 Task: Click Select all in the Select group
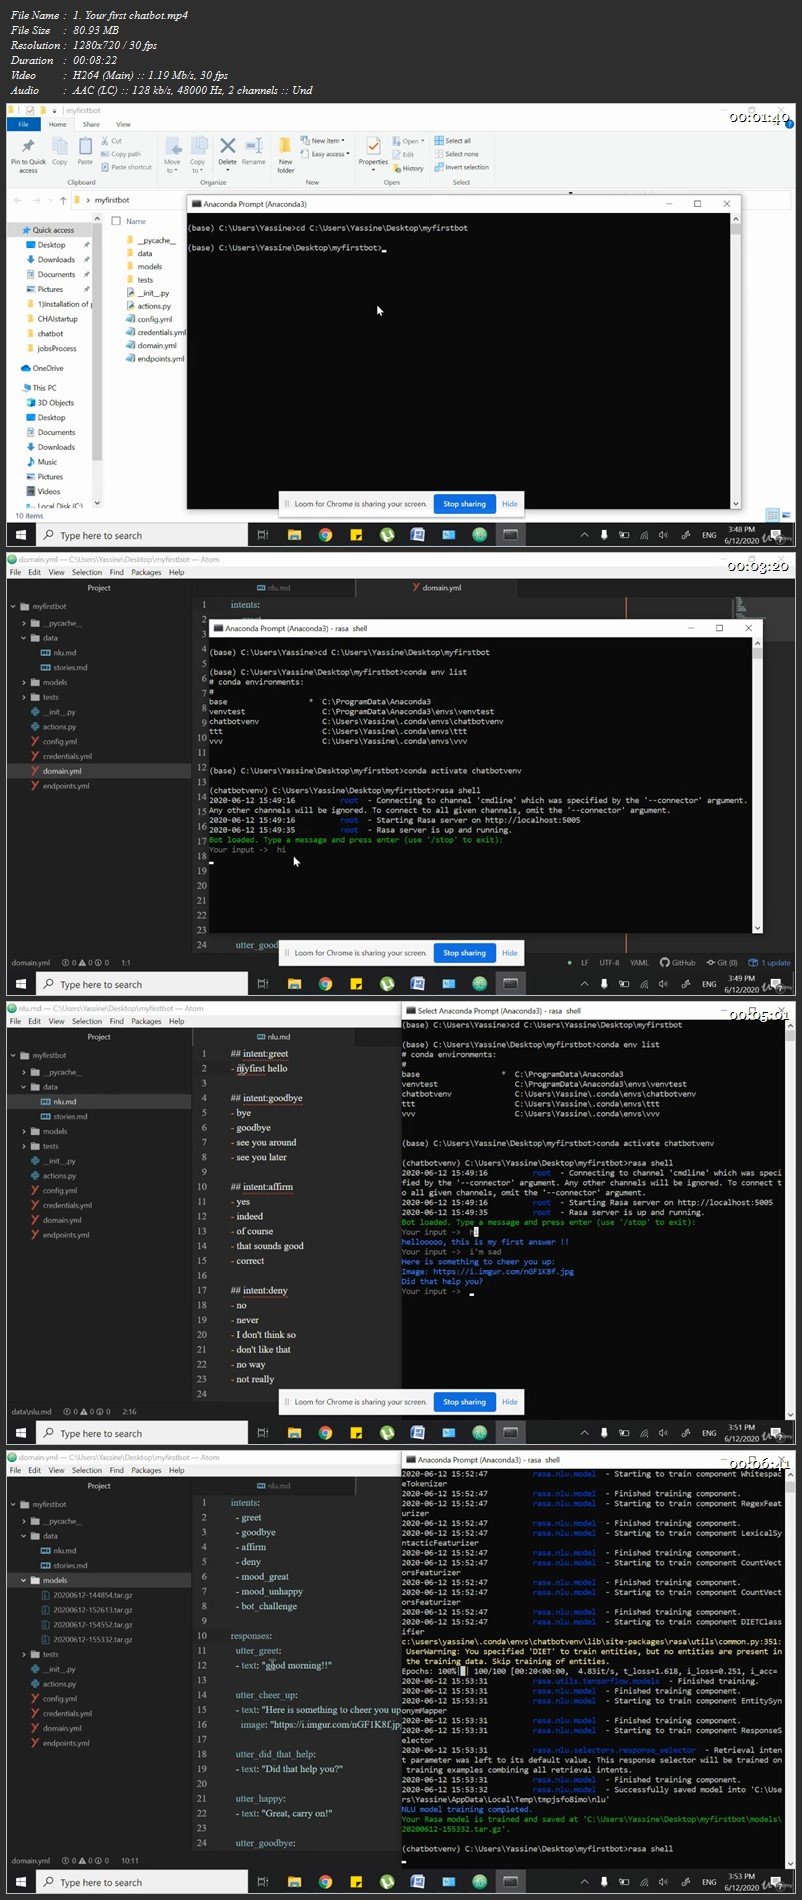pyautogui.click(x=452, y=141)
